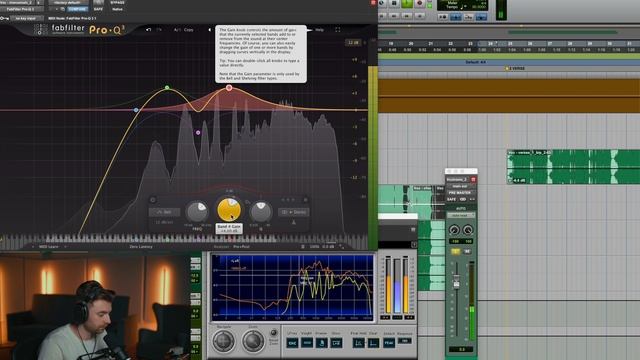Click the Record button in Pro Tools transport

[419, 3]
